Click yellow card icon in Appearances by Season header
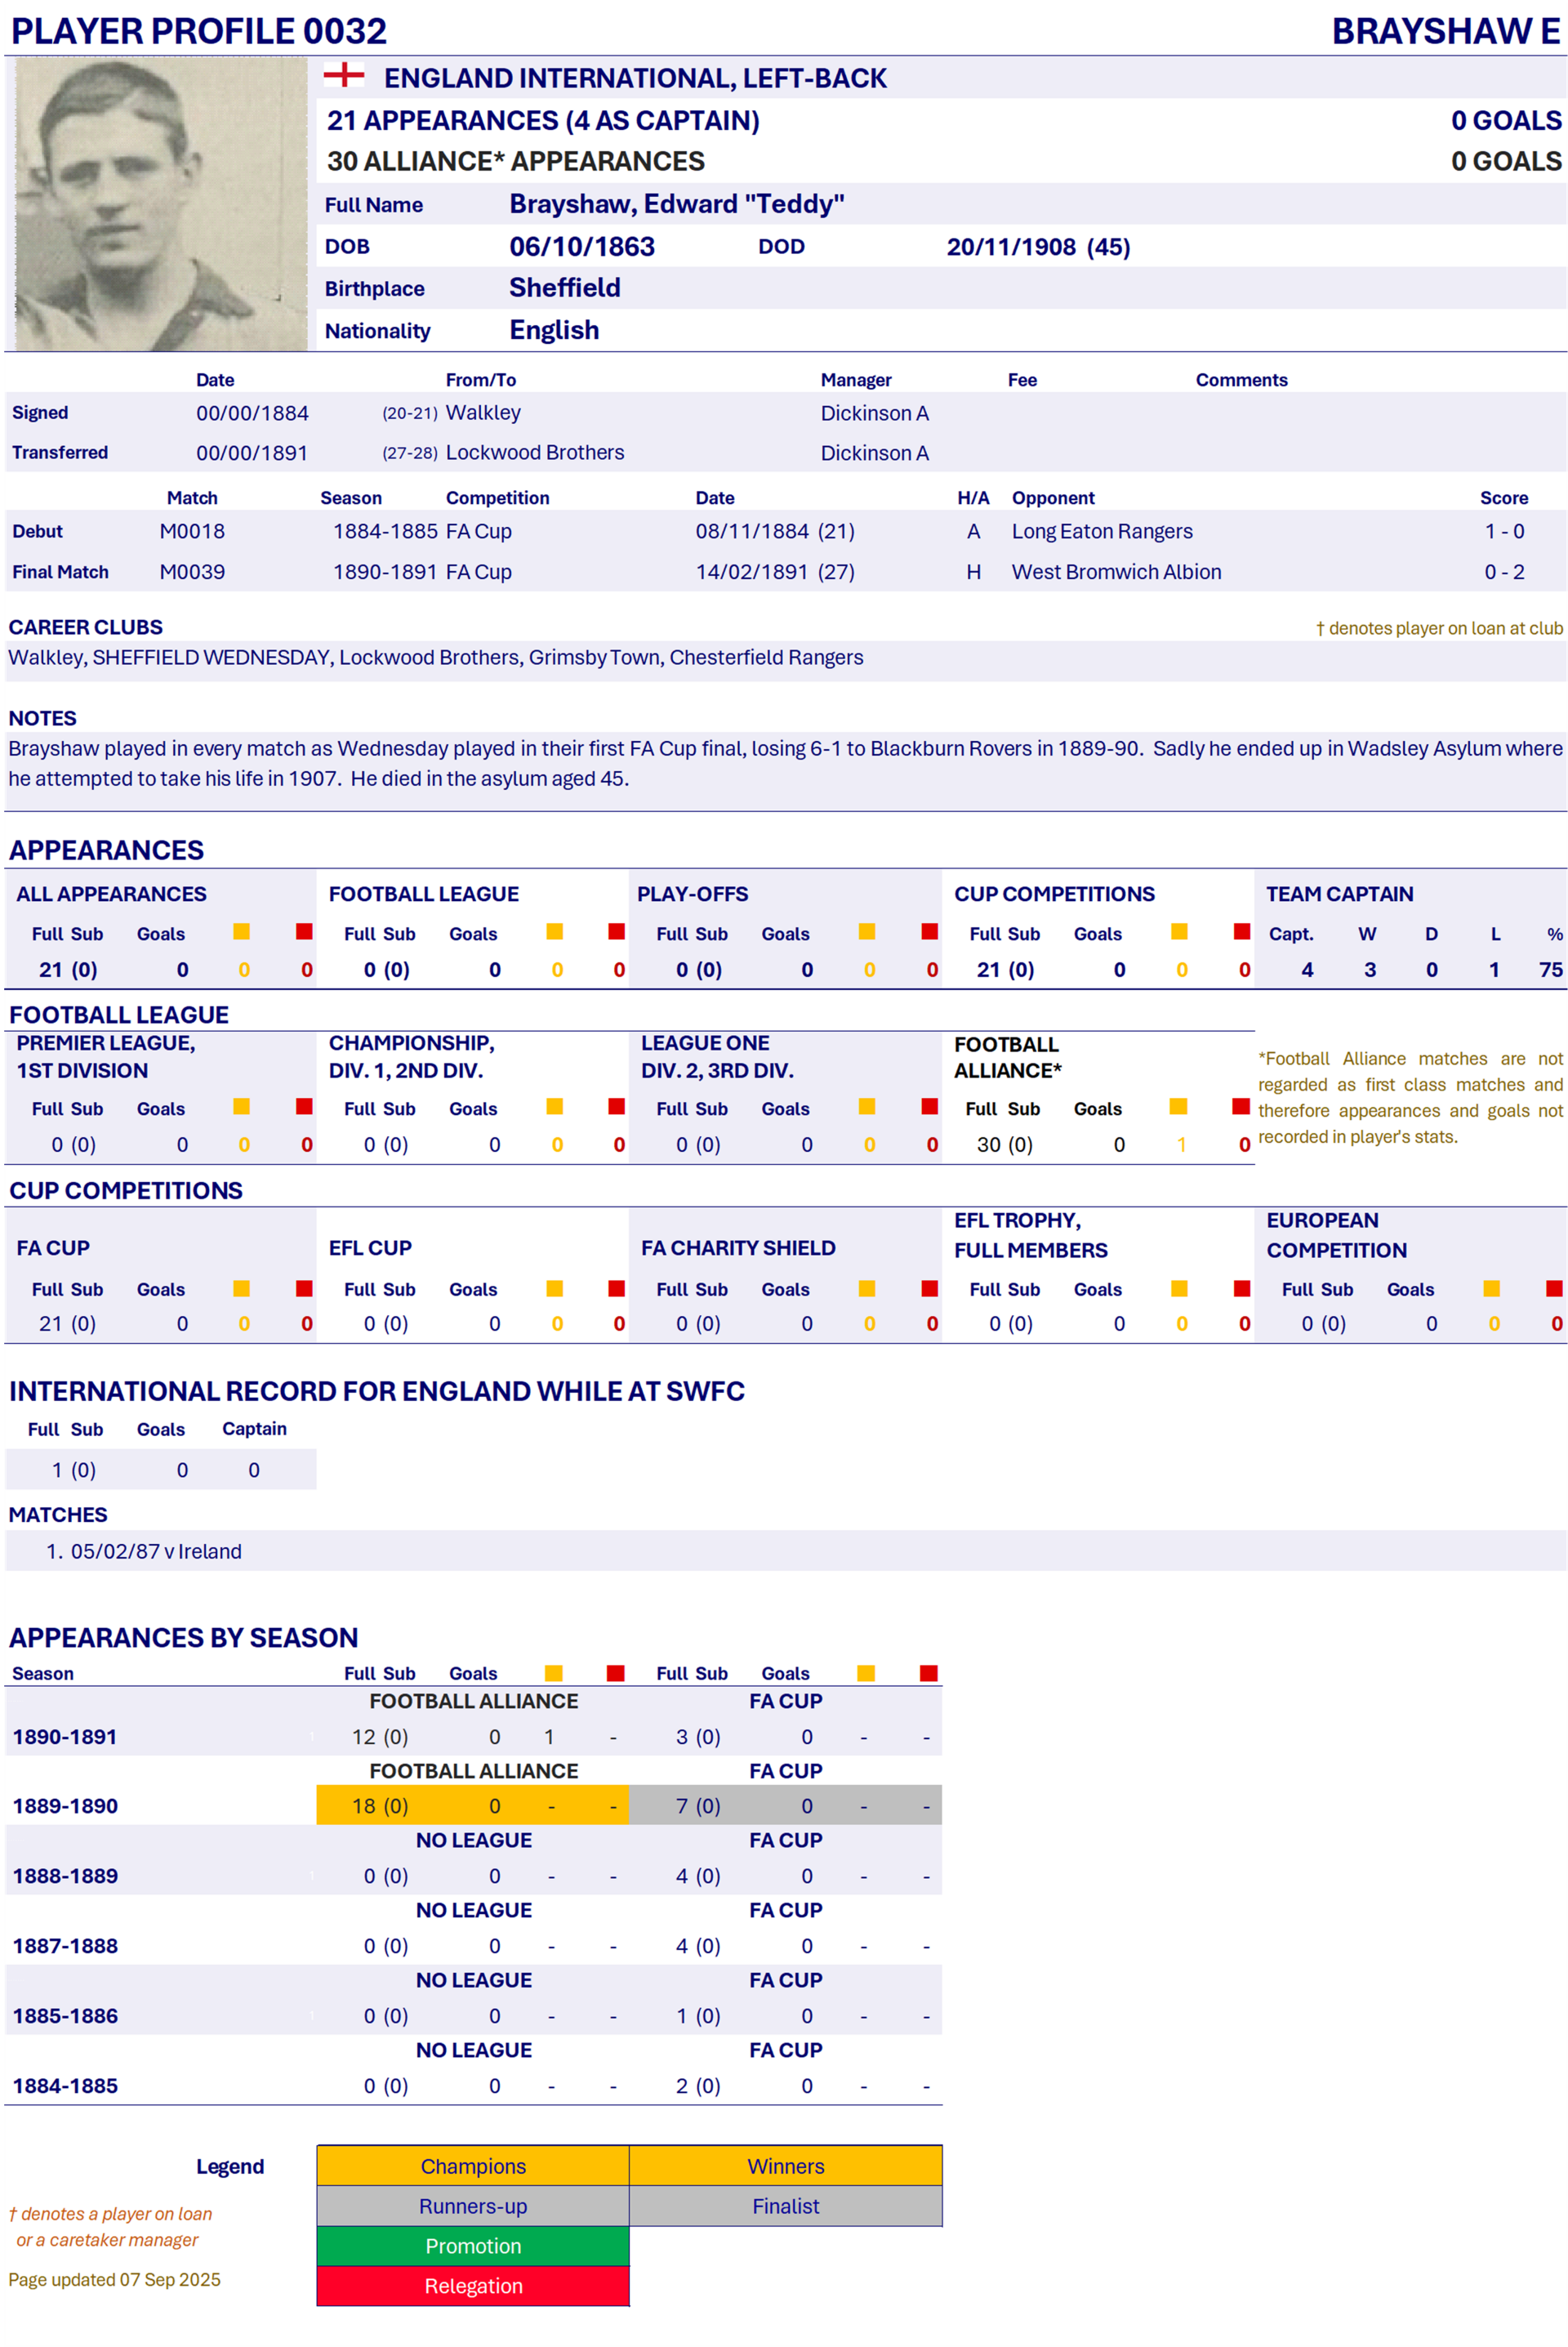This screenshot has height=2347, width=1568. (x=554, y=1673)
